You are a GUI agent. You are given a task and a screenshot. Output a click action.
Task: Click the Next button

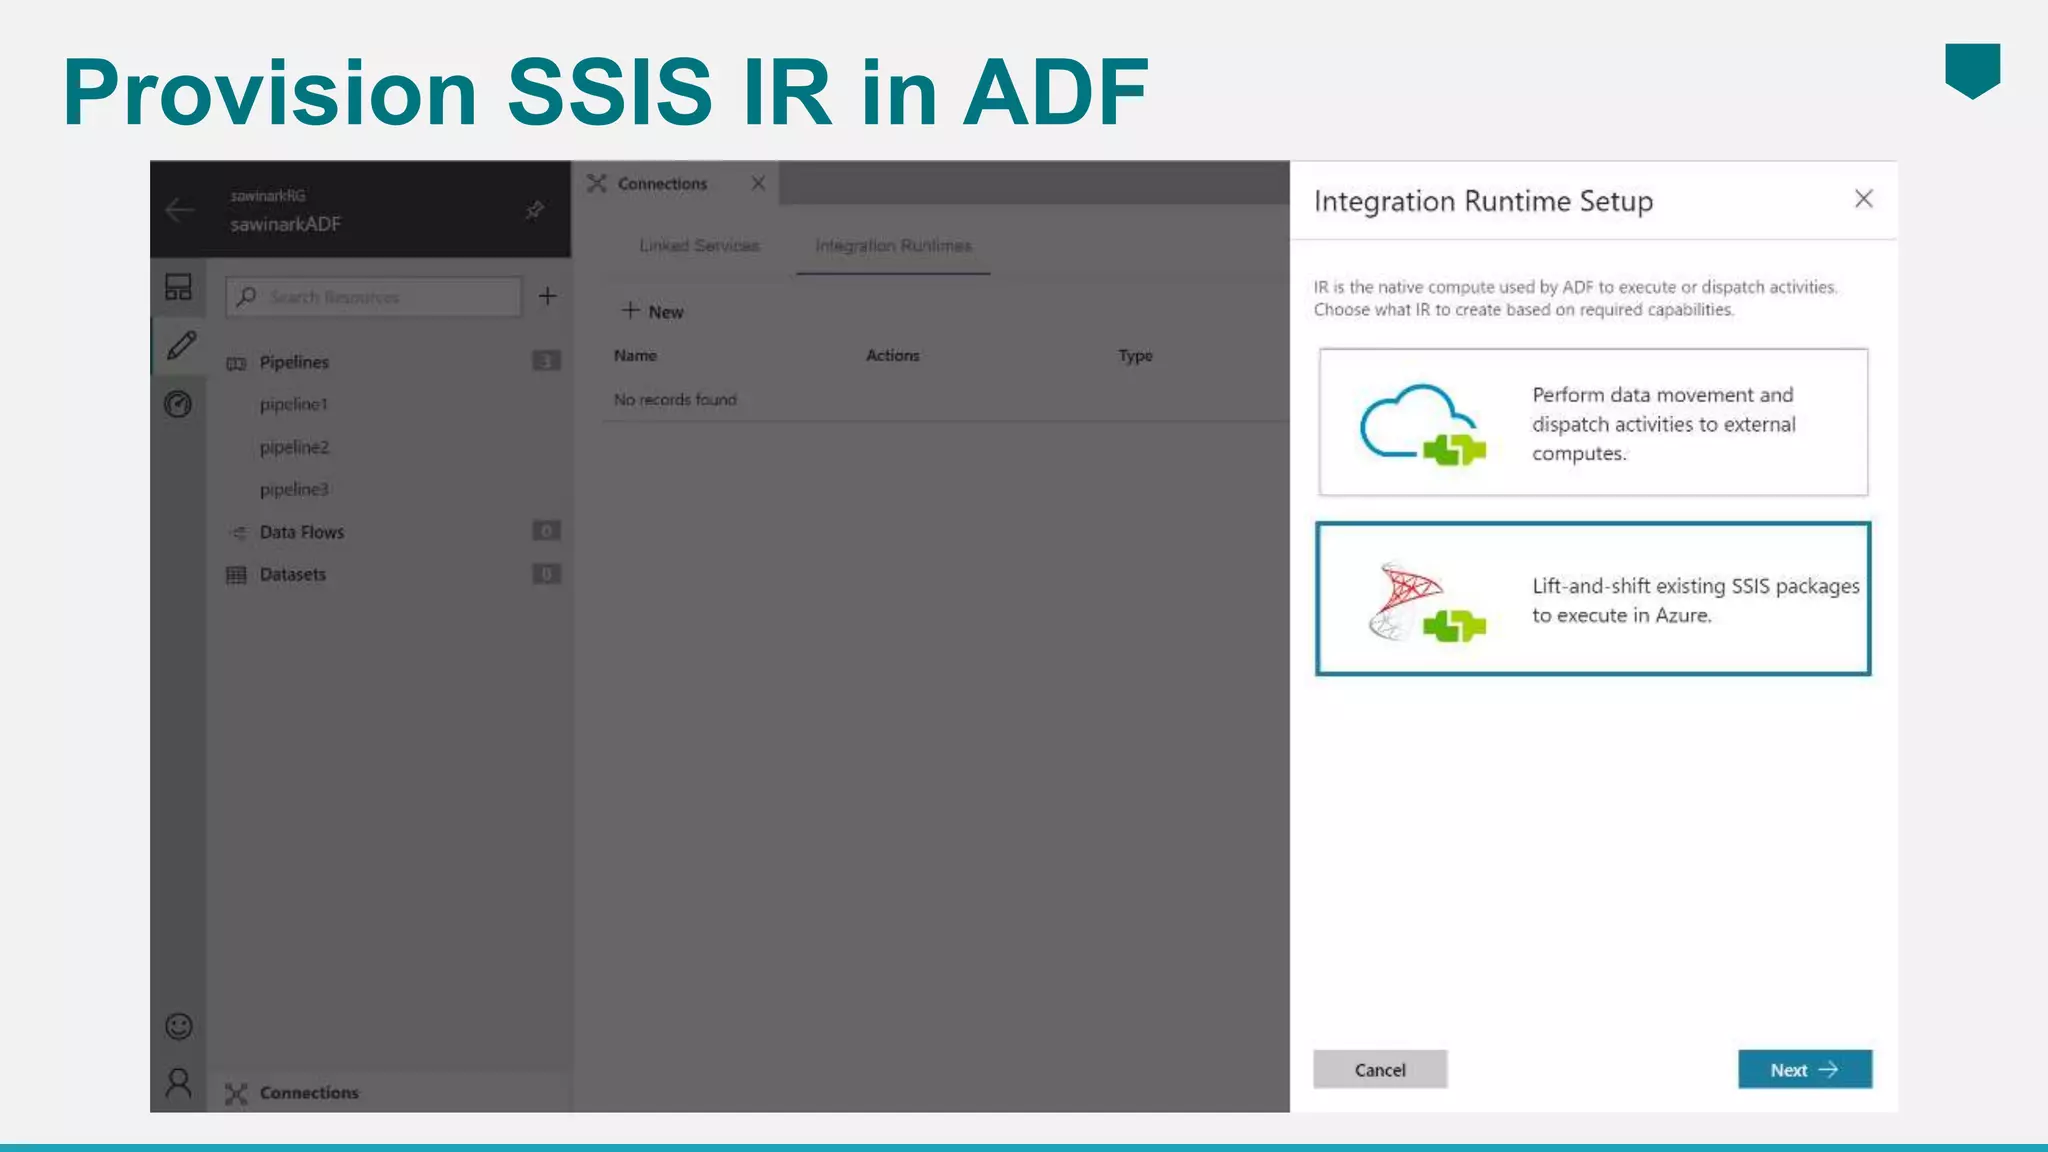(x=1804, y=1069)
